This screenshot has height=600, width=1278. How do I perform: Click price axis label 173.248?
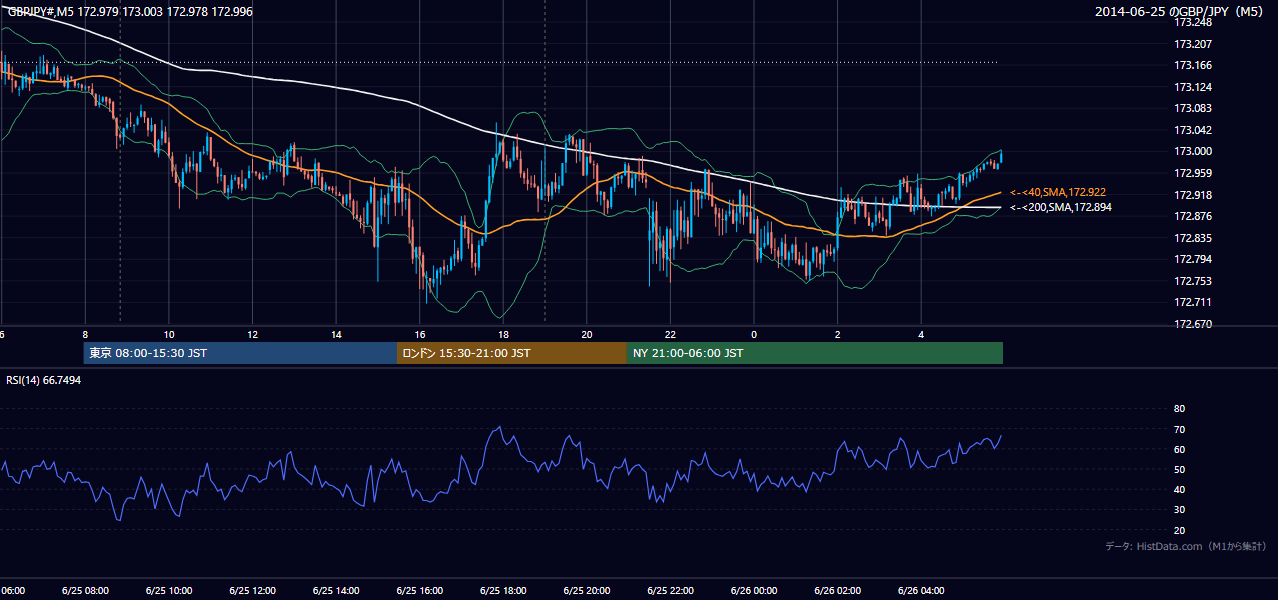[1193, 22]
